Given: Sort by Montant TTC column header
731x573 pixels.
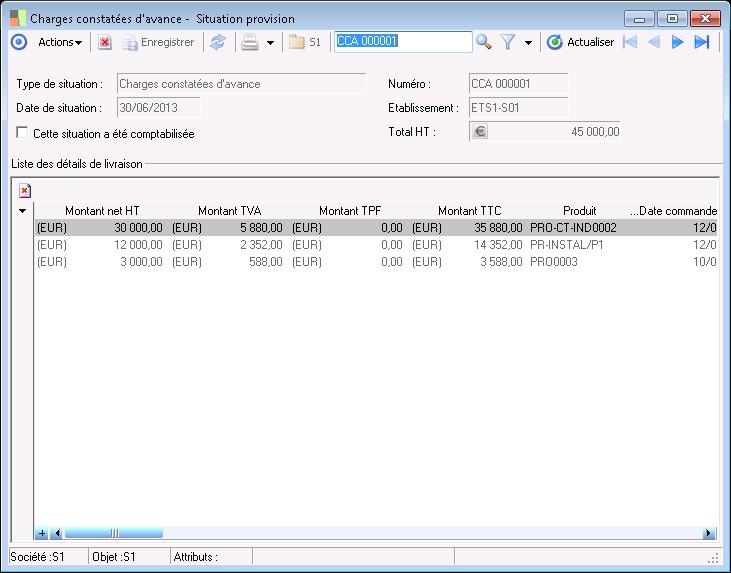Looking at the screenshot, I should coord(469,211).
